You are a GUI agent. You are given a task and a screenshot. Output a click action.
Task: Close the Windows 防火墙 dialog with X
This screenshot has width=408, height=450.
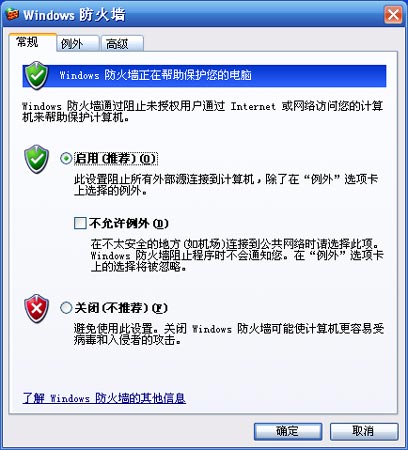[393, 14]
